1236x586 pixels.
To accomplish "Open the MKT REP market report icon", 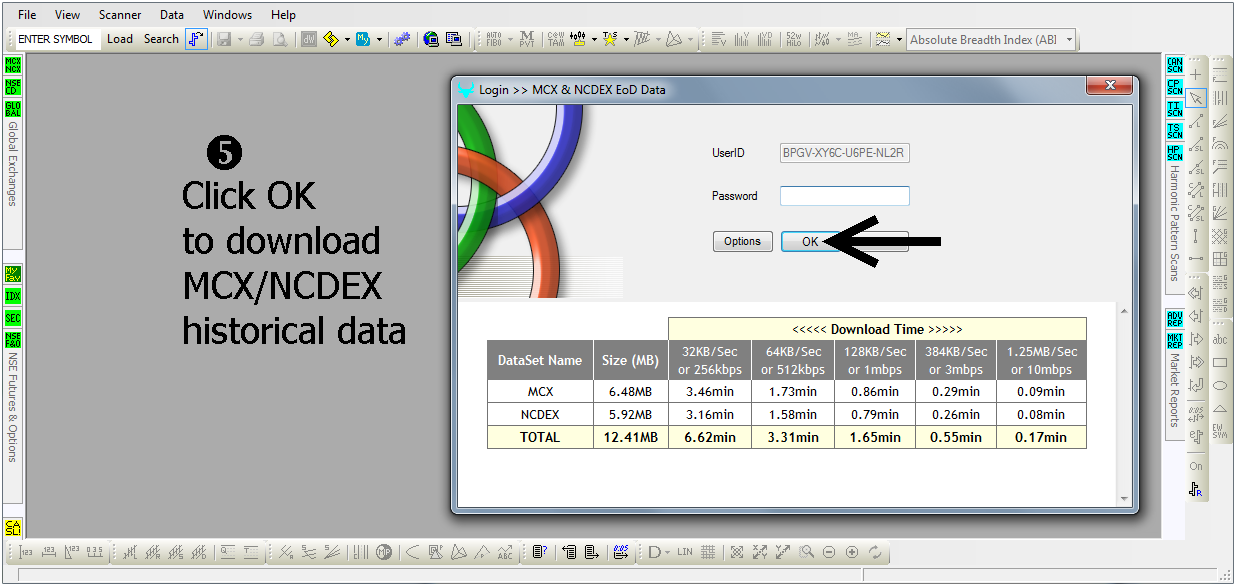I will point(1175,341).
